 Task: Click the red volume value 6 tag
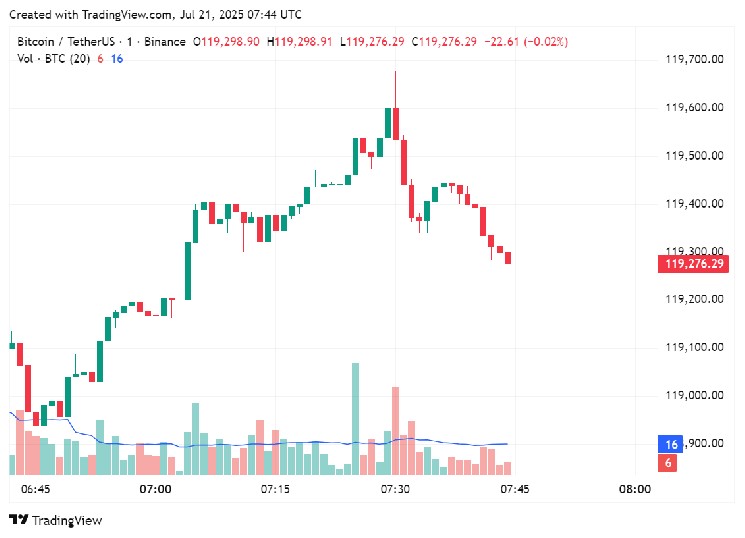668,462
